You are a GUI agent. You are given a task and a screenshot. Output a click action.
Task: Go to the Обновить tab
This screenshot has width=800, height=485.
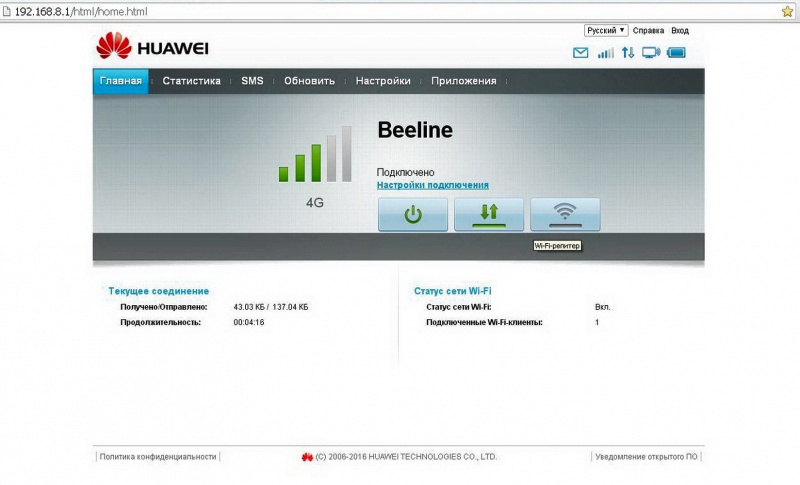309,81
